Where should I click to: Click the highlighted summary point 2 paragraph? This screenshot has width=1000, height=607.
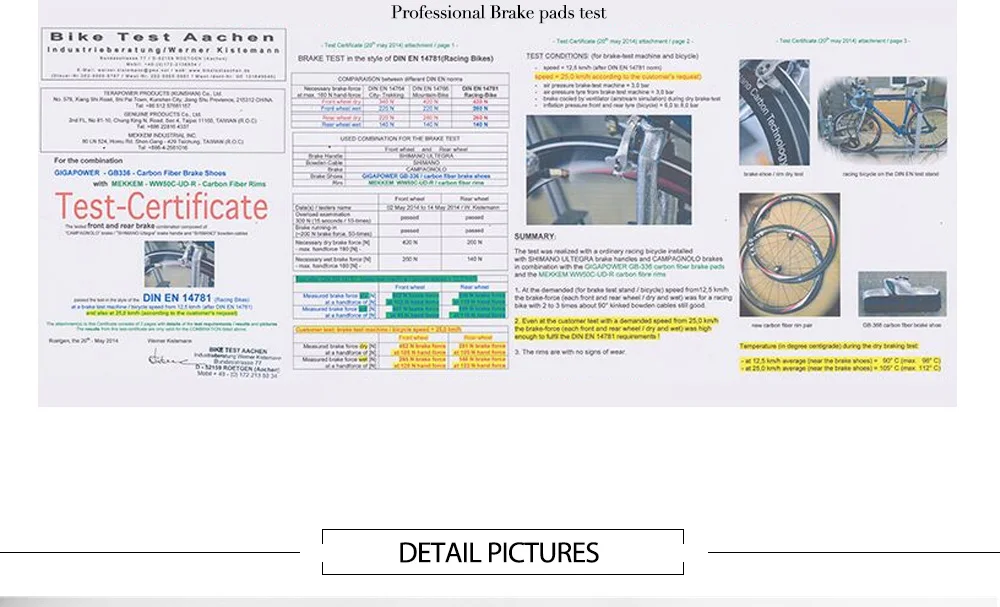616,328
